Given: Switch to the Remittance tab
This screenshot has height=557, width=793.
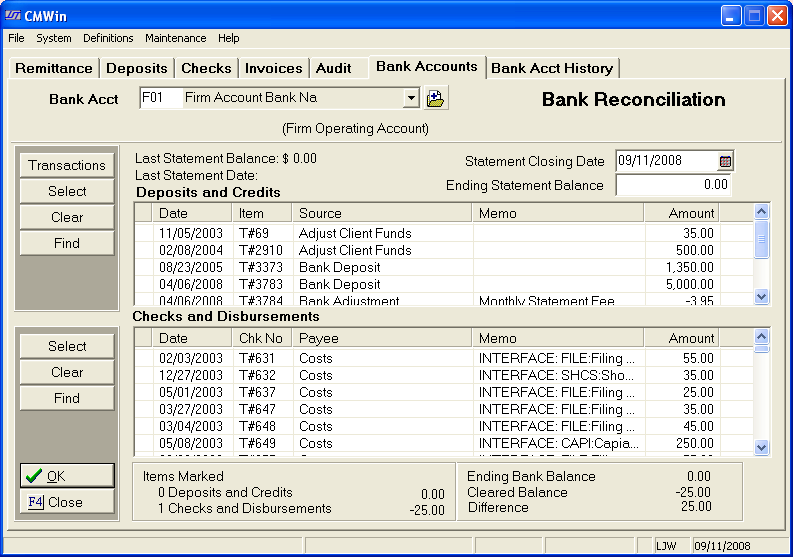Looking at the screenshot, I should 54,68.
